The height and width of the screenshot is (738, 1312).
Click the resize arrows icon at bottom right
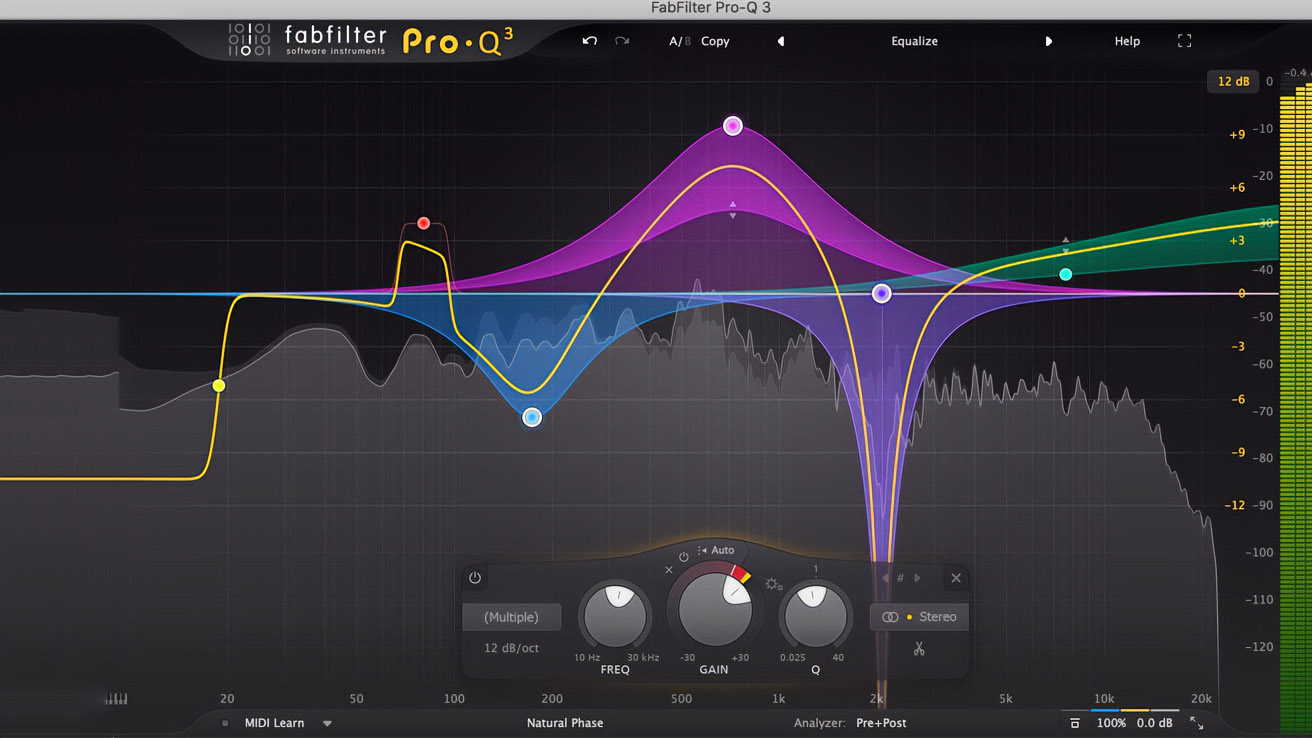tap(1196, 723)
